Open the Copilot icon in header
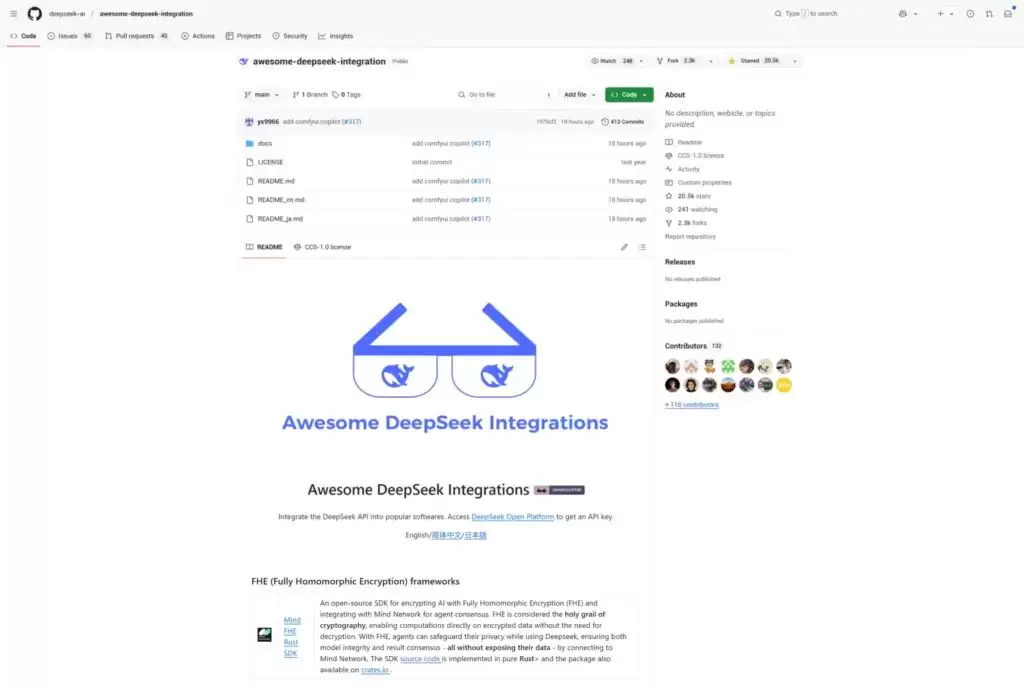 (x=903, y=13)
